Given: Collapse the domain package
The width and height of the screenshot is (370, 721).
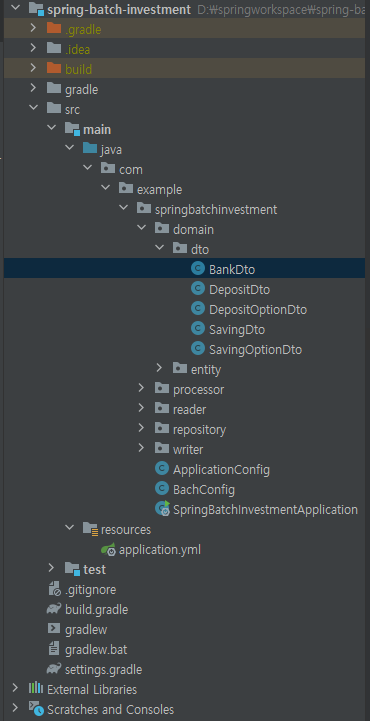Looking at the screenshot, I should (141, 228).
